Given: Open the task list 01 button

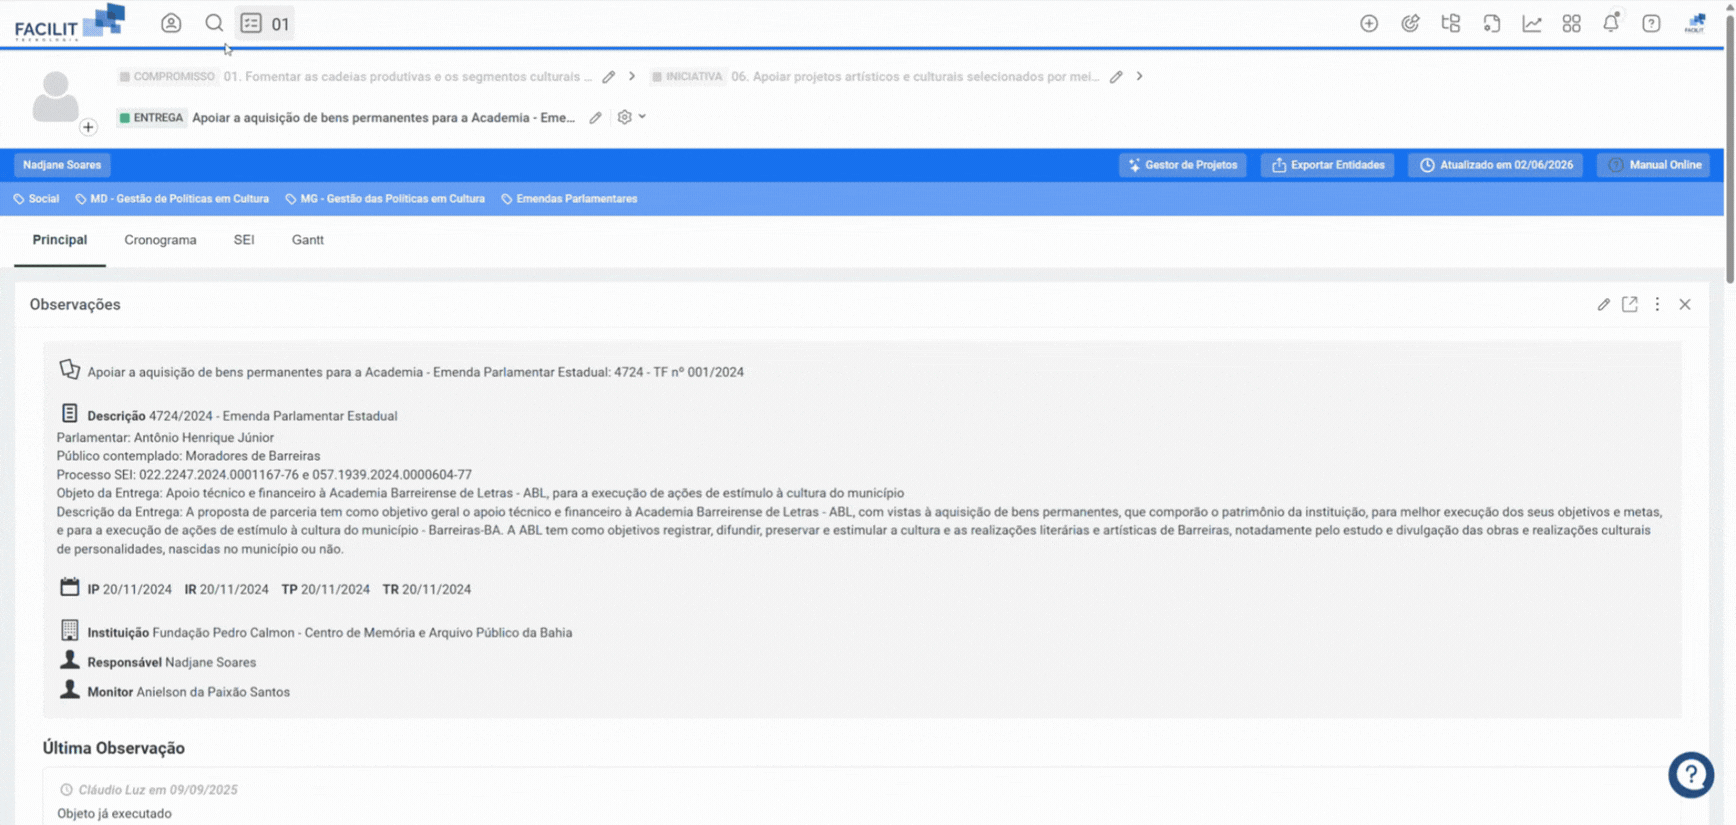Looking at the screenshot, I should 265,23.
